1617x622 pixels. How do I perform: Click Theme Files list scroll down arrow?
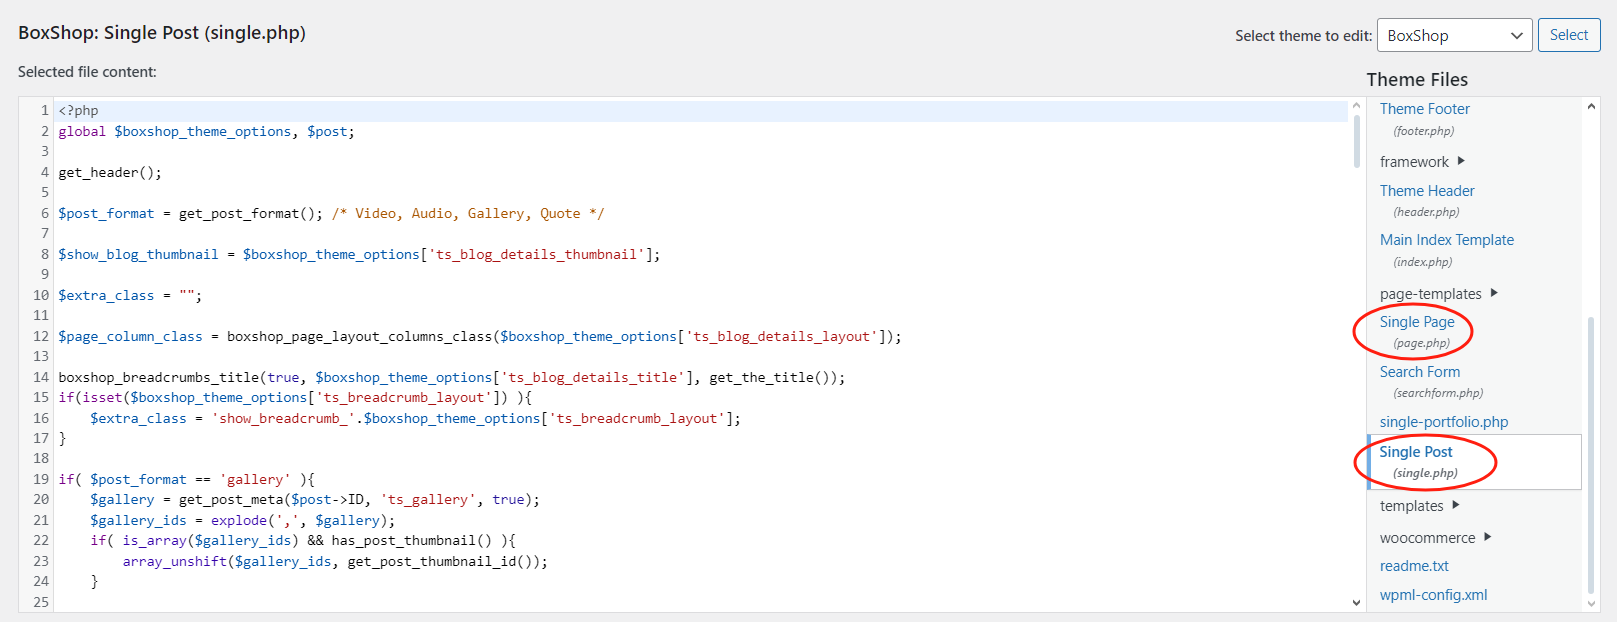tap(1591, 603)
